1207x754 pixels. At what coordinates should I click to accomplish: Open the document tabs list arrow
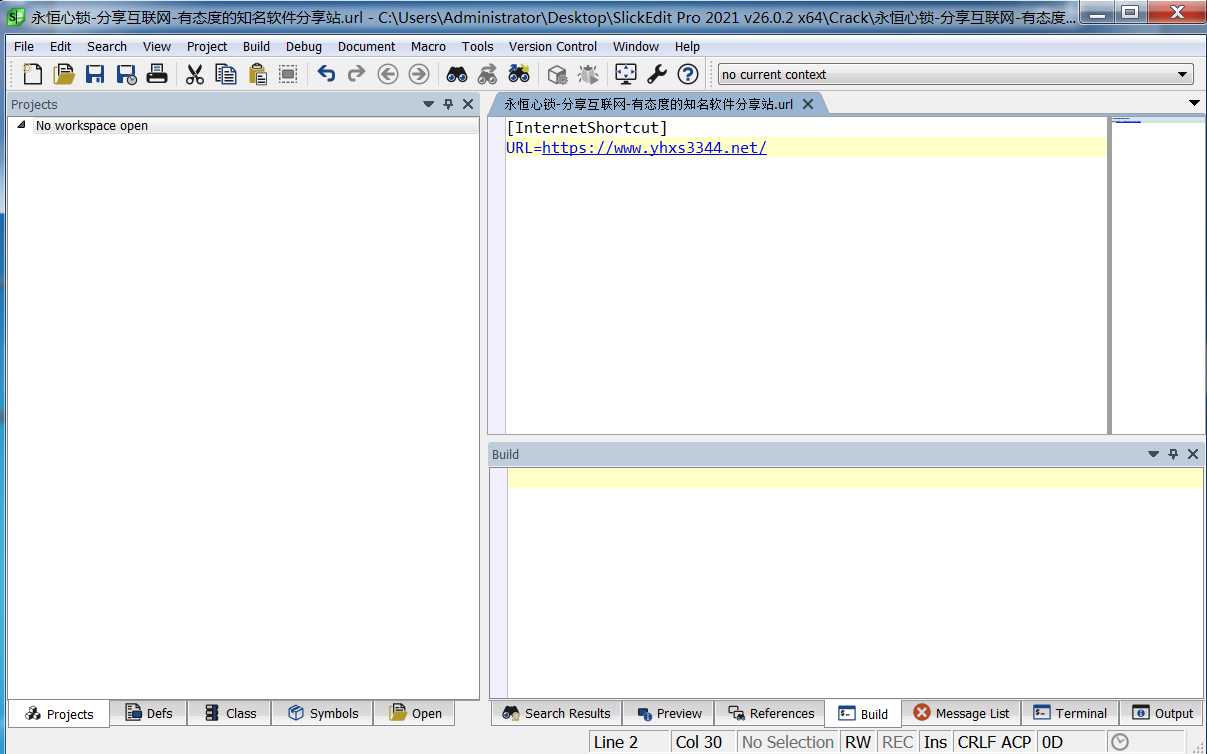point(1194,103)
